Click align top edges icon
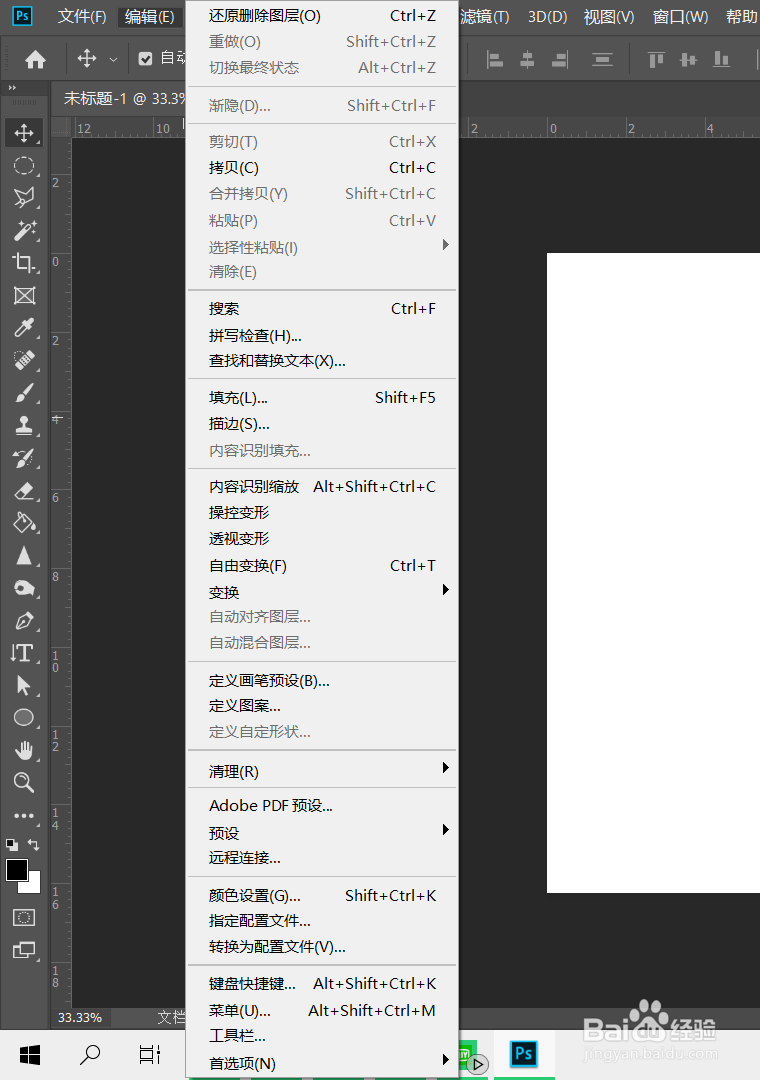 point(656,60)
